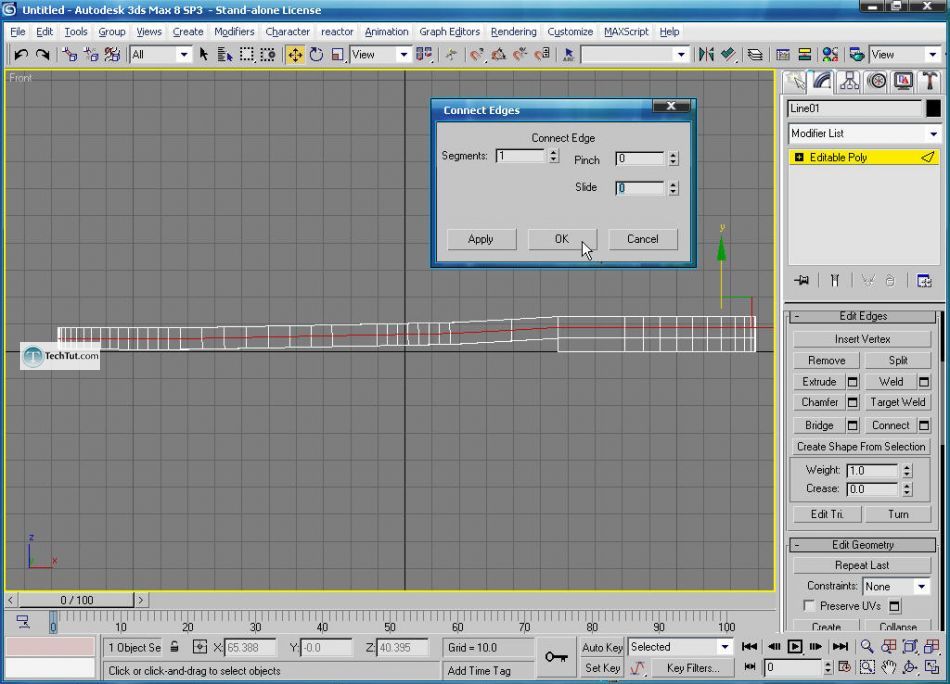The image size is (950, 684).
Task: Select the Rotate tool in toolbar
Action: click(316, 55)
